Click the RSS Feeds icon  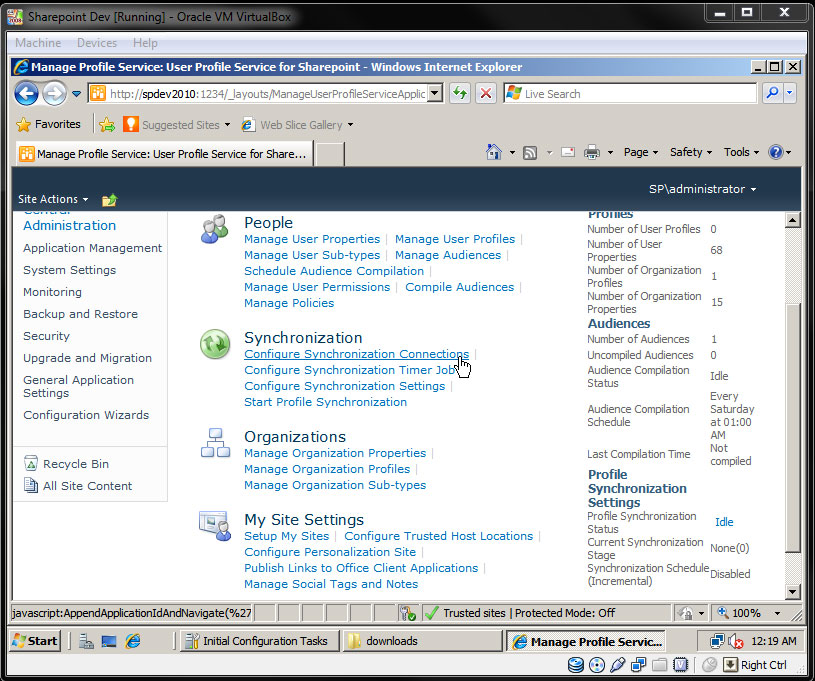tap(530, 153)
